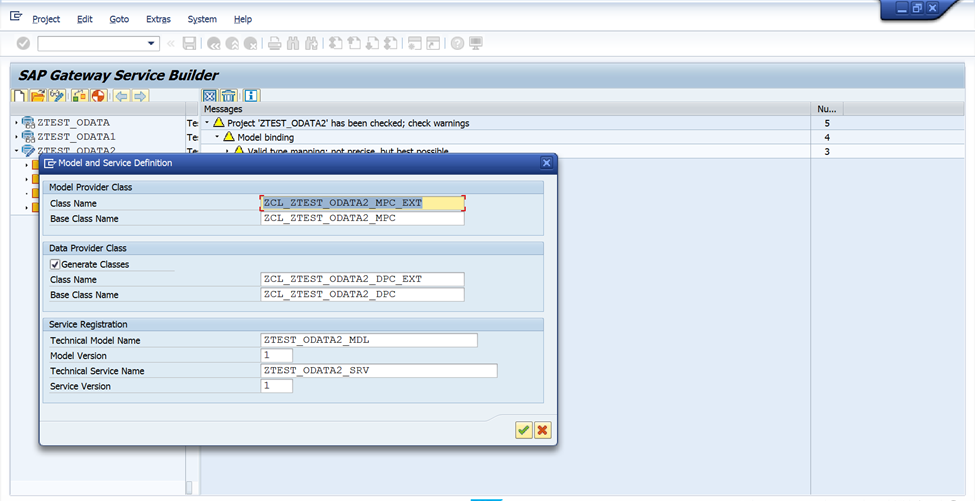Click the Previous Page icon
This screenshot has height=501, width=975.
click(x=354, y=44)
